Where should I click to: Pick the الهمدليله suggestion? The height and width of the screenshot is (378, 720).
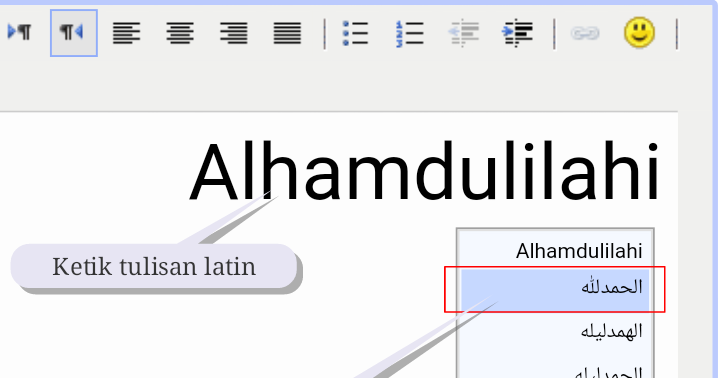(555, 331)
